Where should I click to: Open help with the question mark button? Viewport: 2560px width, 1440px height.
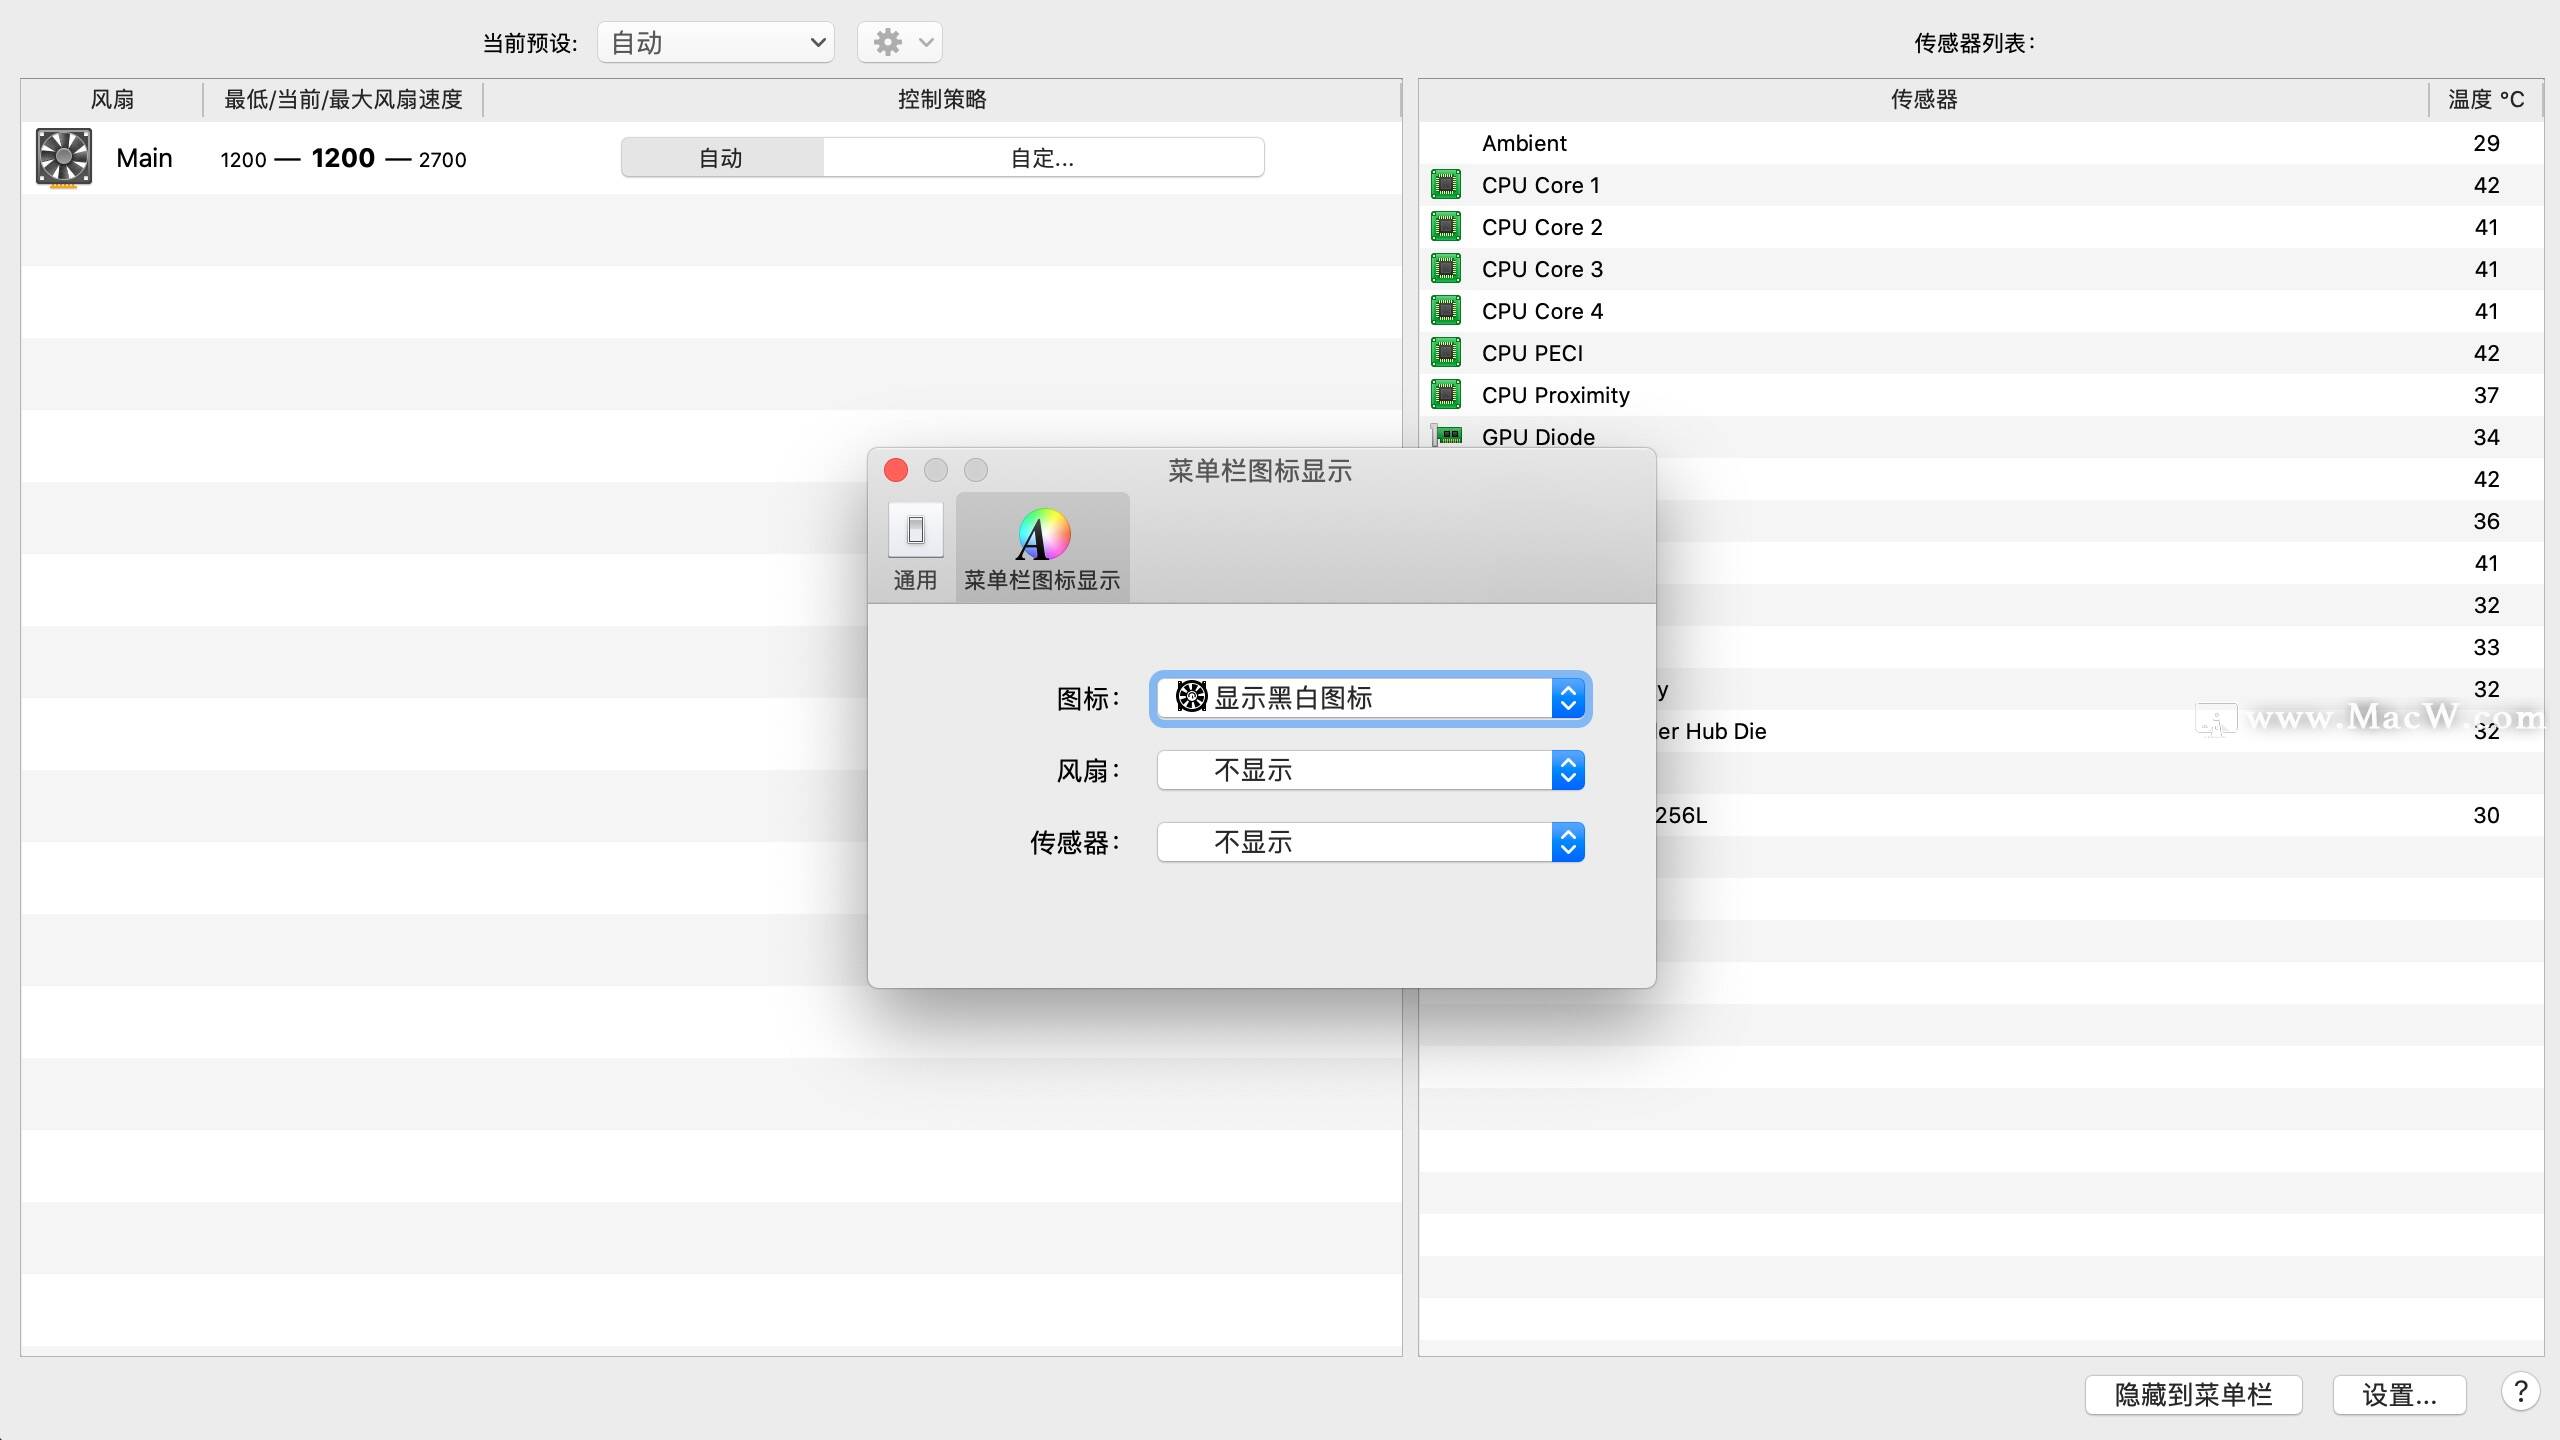point(2520,1392)
